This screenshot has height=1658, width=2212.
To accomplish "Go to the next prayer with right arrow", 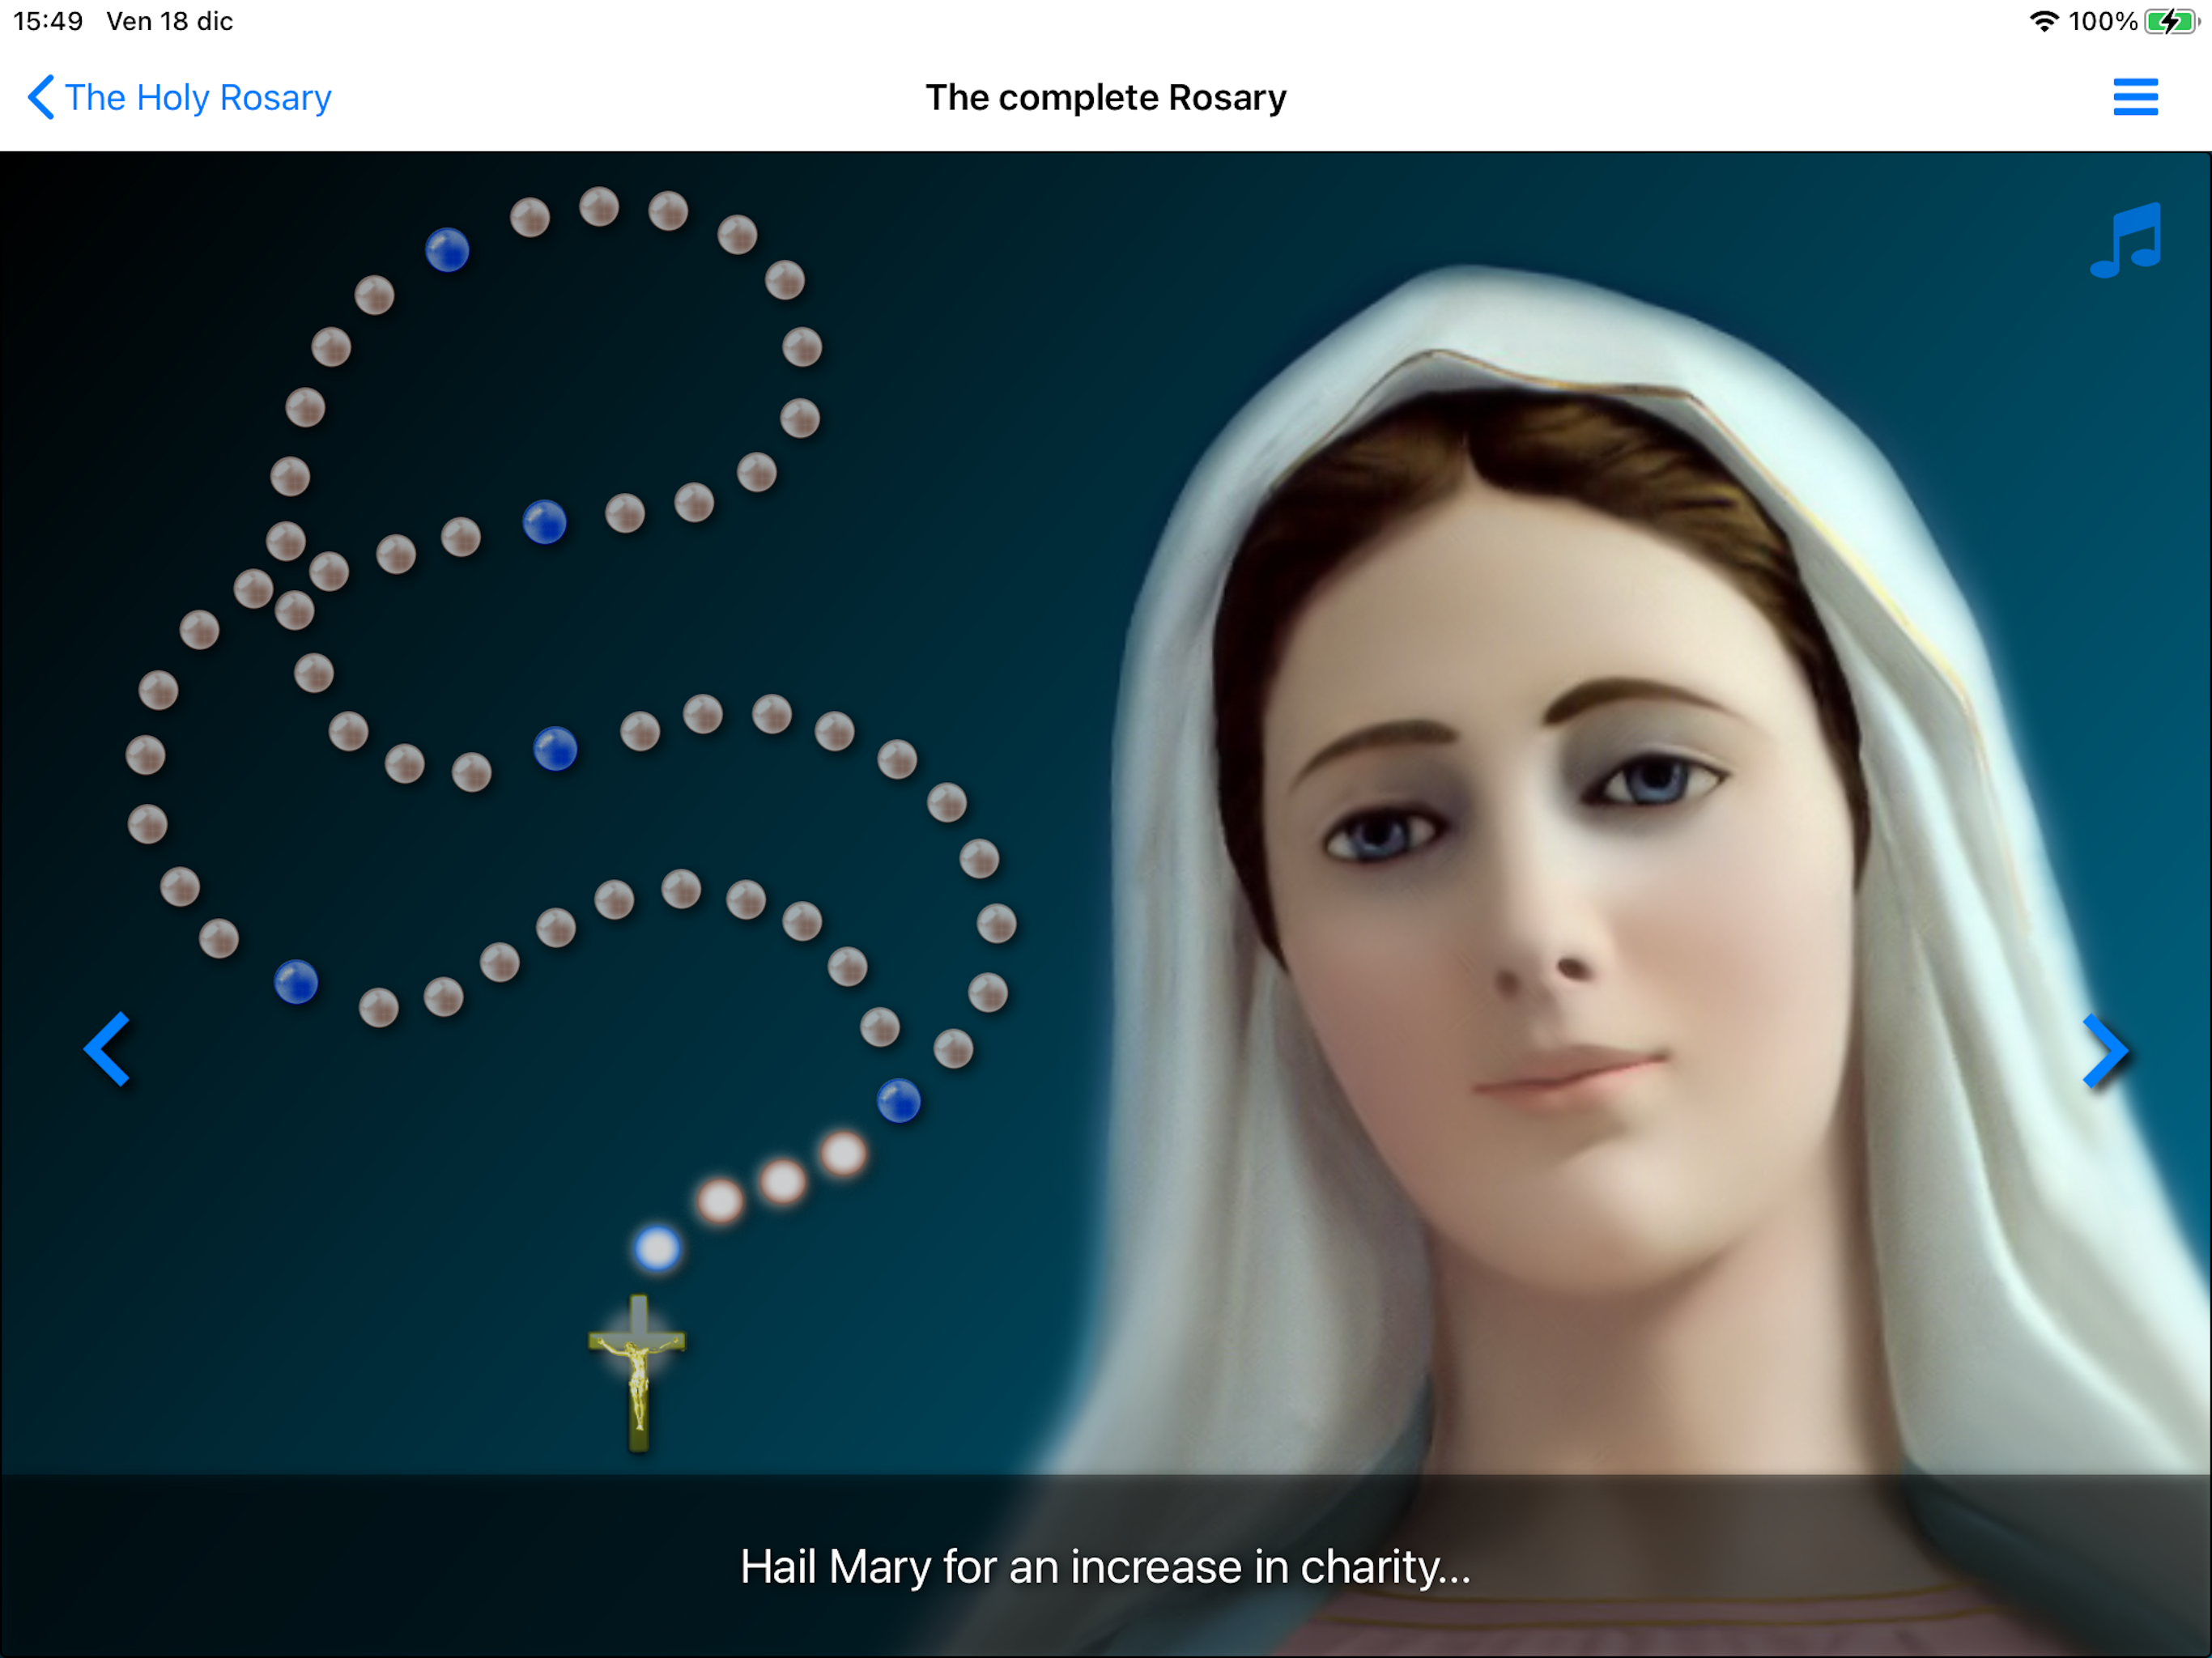I will (x=2104, y=1050).
